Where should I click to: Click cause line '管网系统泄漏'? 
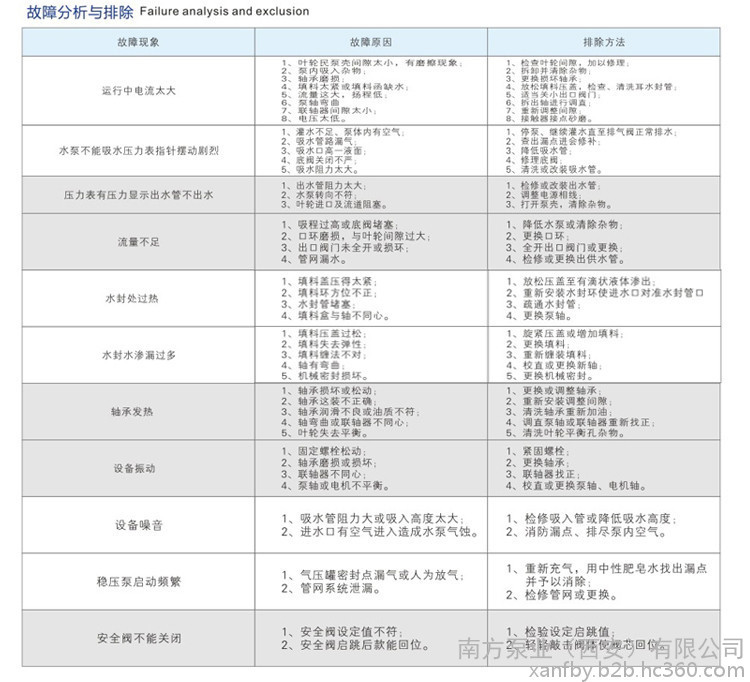(x=331, y=588)
